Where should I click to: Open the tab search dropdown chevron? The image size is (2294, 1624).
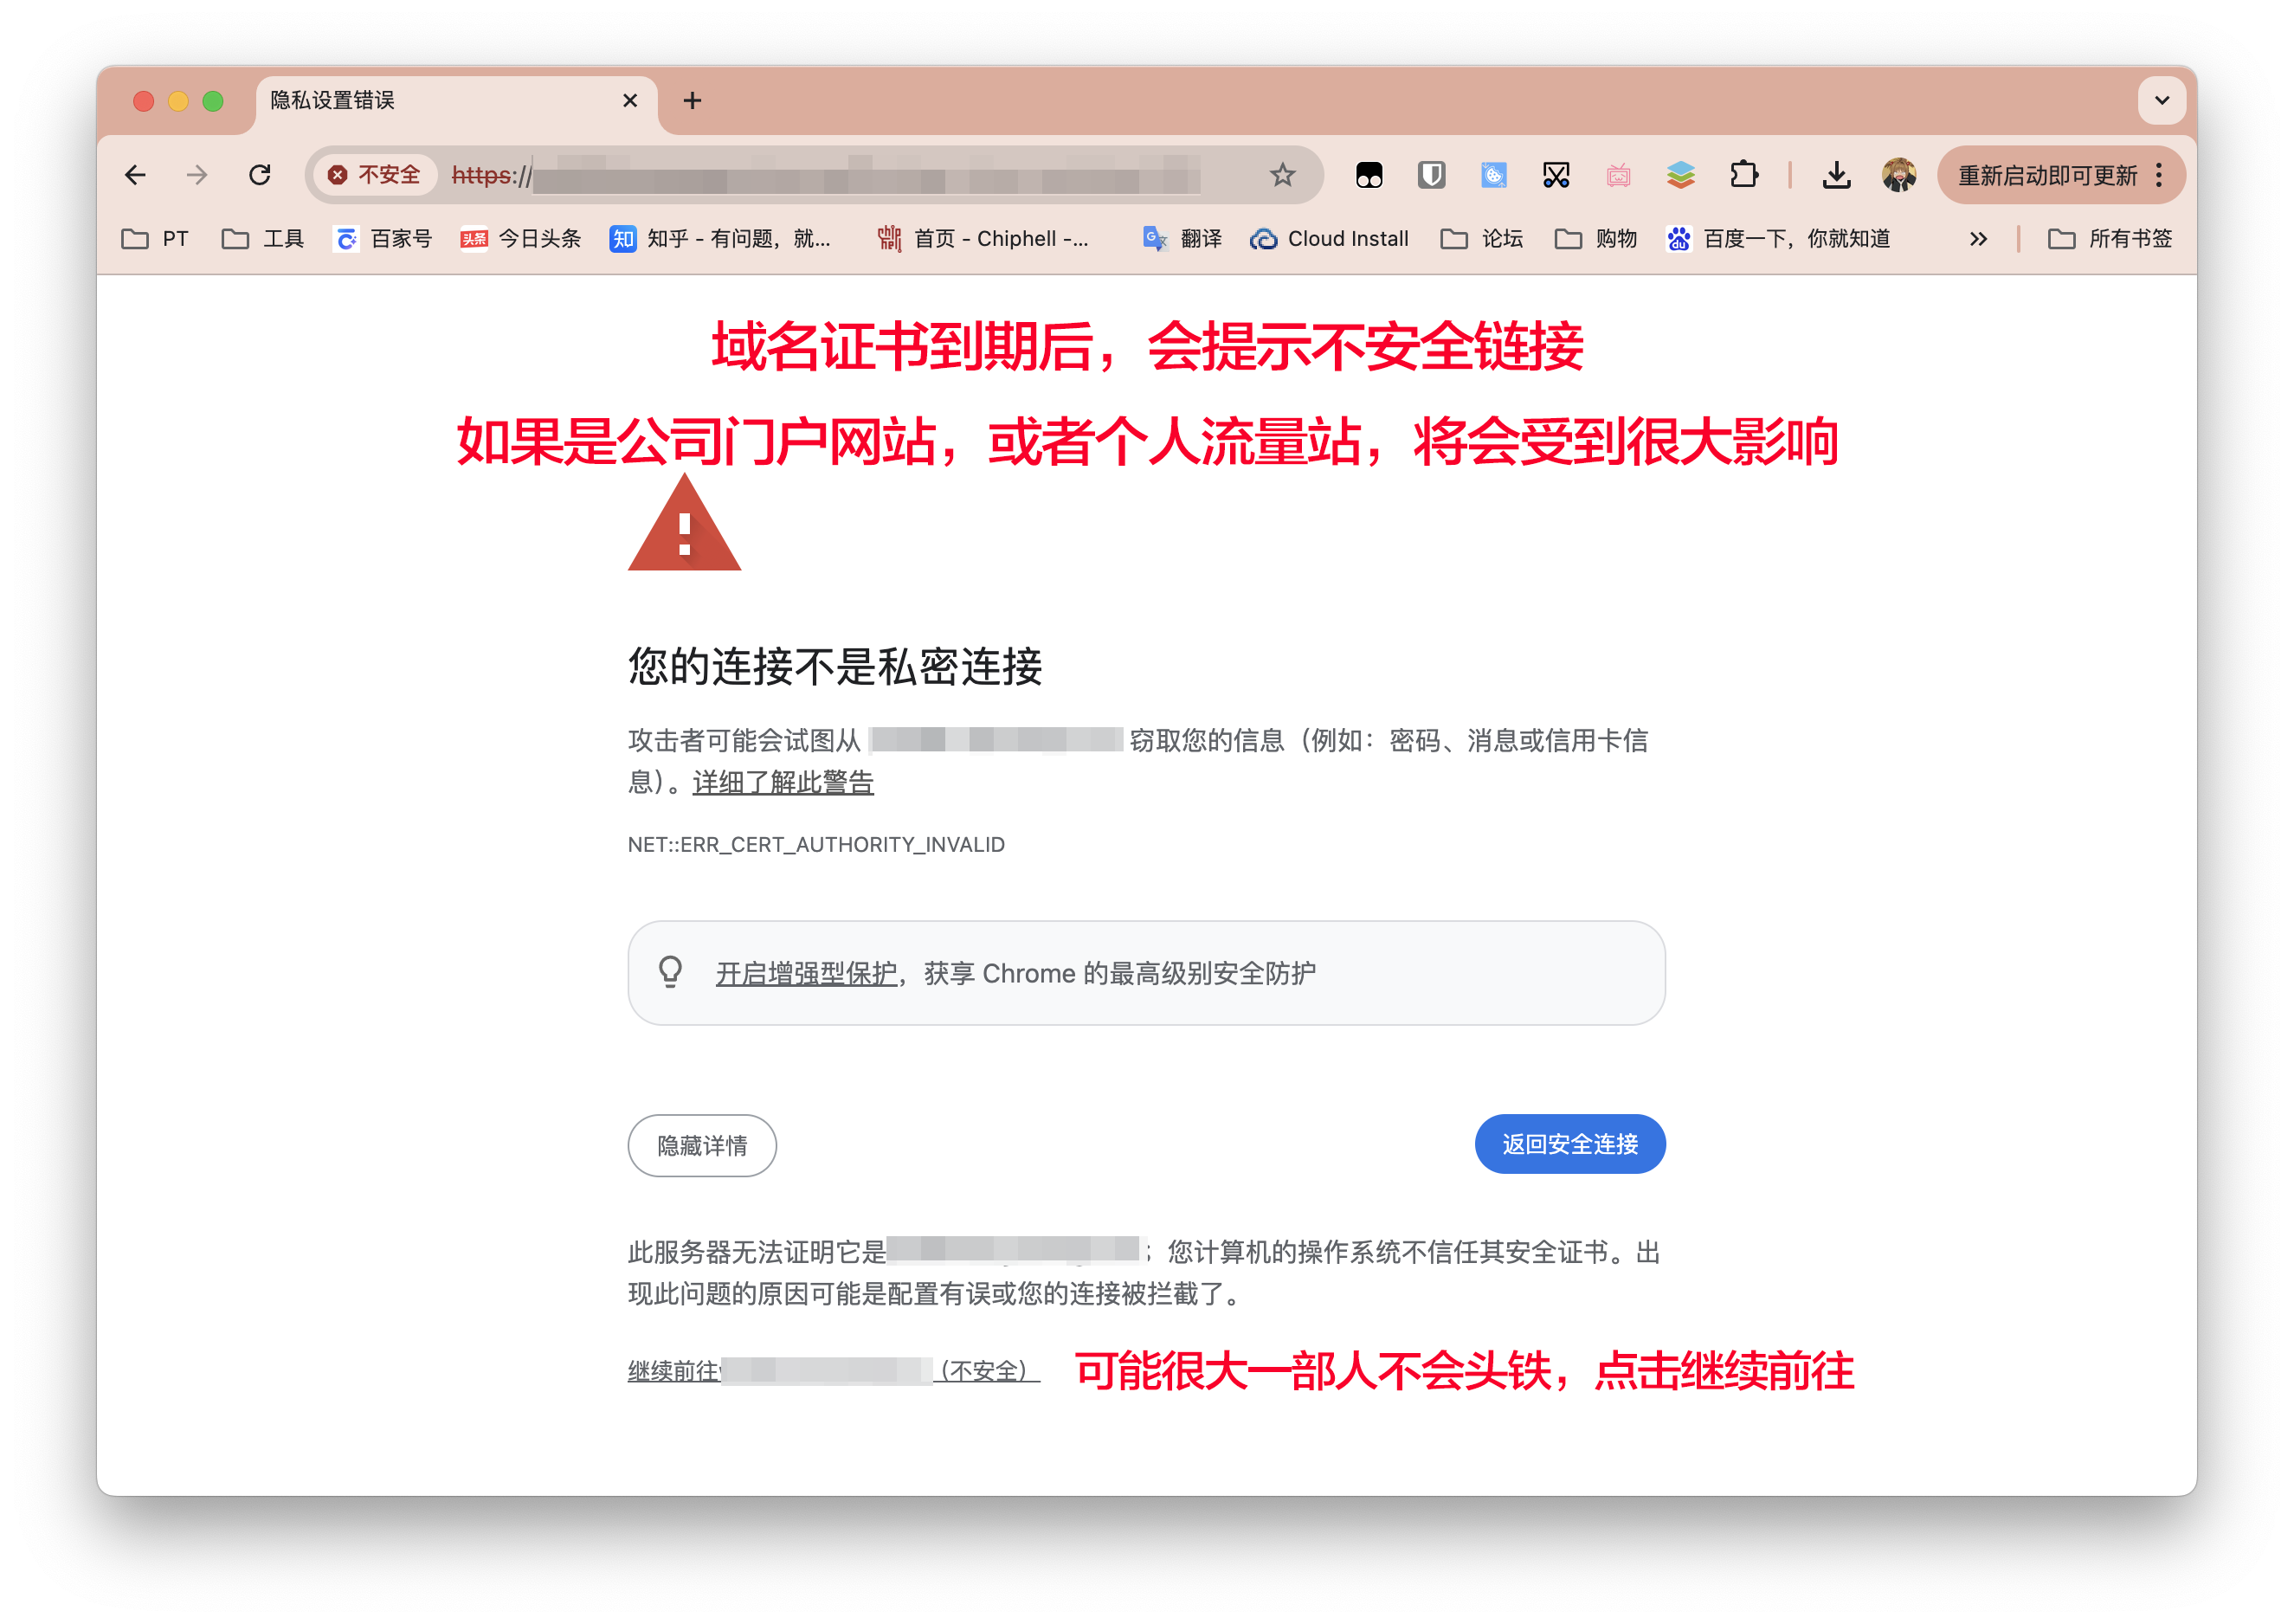(x=2161, y=100)
